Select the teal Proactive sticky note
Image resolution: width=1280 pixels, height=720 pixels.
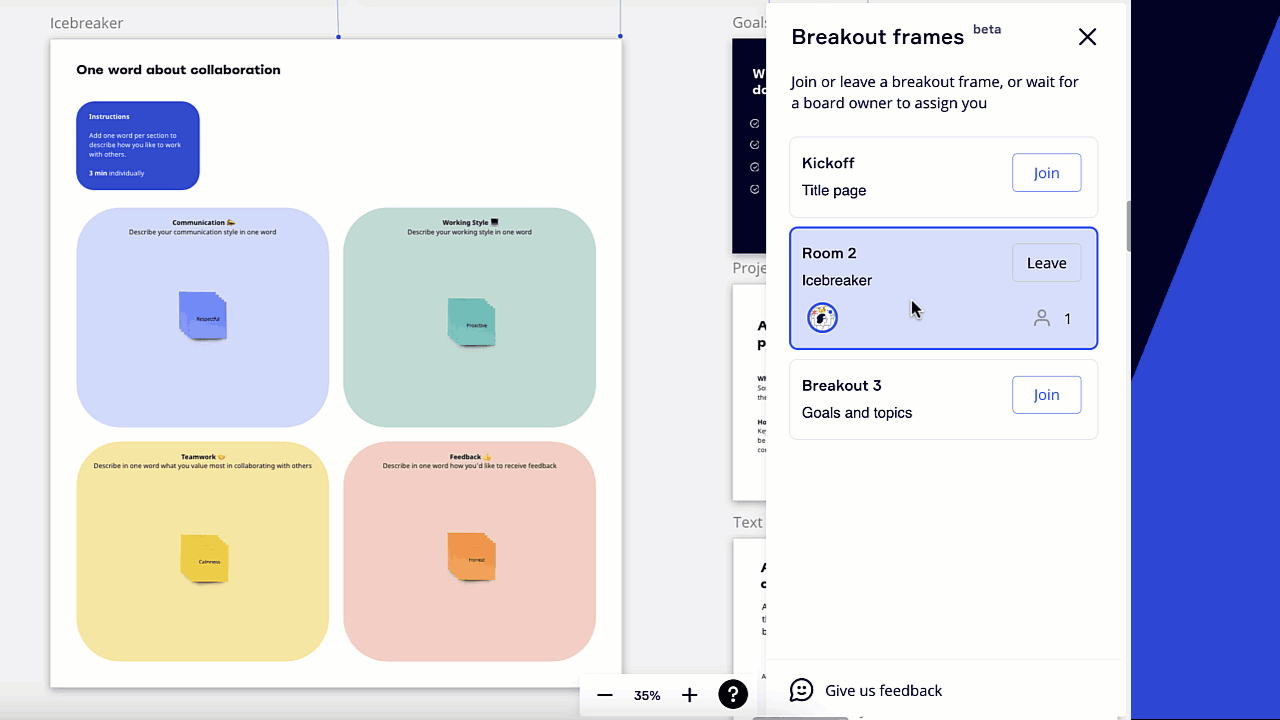(471, 323)
